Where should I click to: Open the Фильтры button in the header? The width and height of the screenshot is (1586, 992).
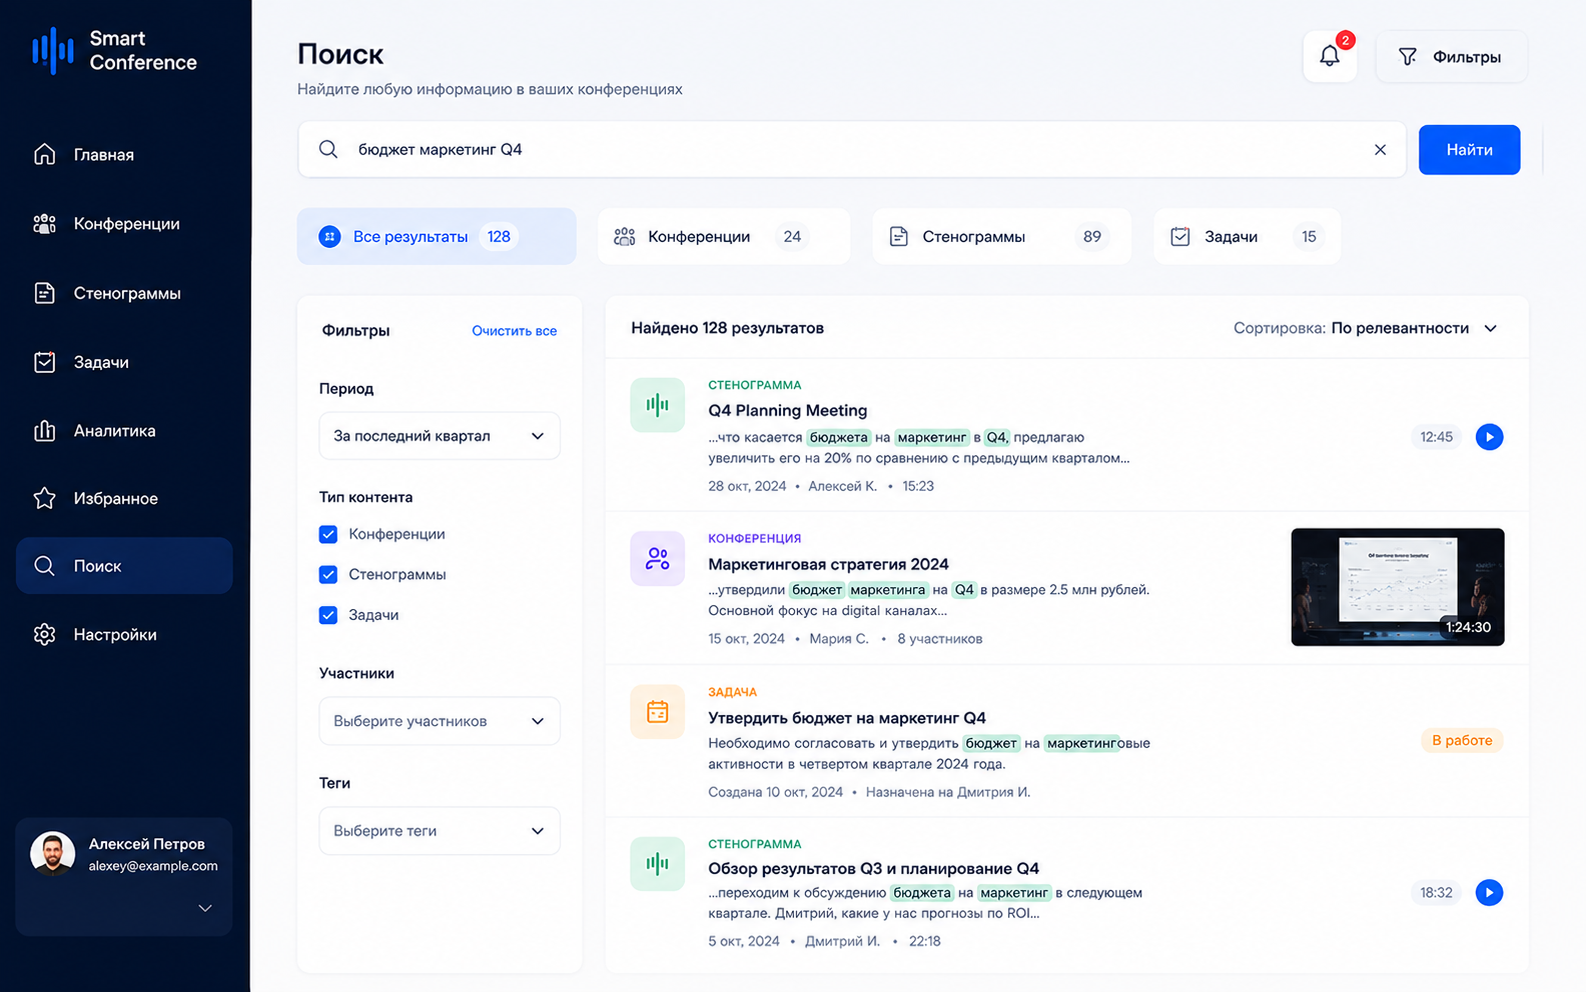[1451, 57]
